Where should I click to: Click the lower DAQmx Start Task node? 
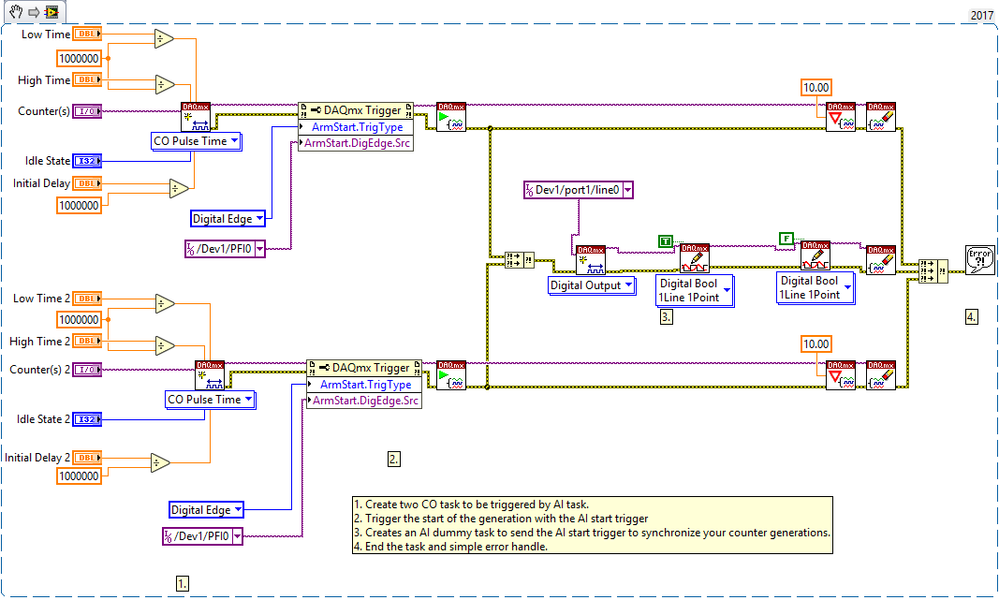point(451,375)
